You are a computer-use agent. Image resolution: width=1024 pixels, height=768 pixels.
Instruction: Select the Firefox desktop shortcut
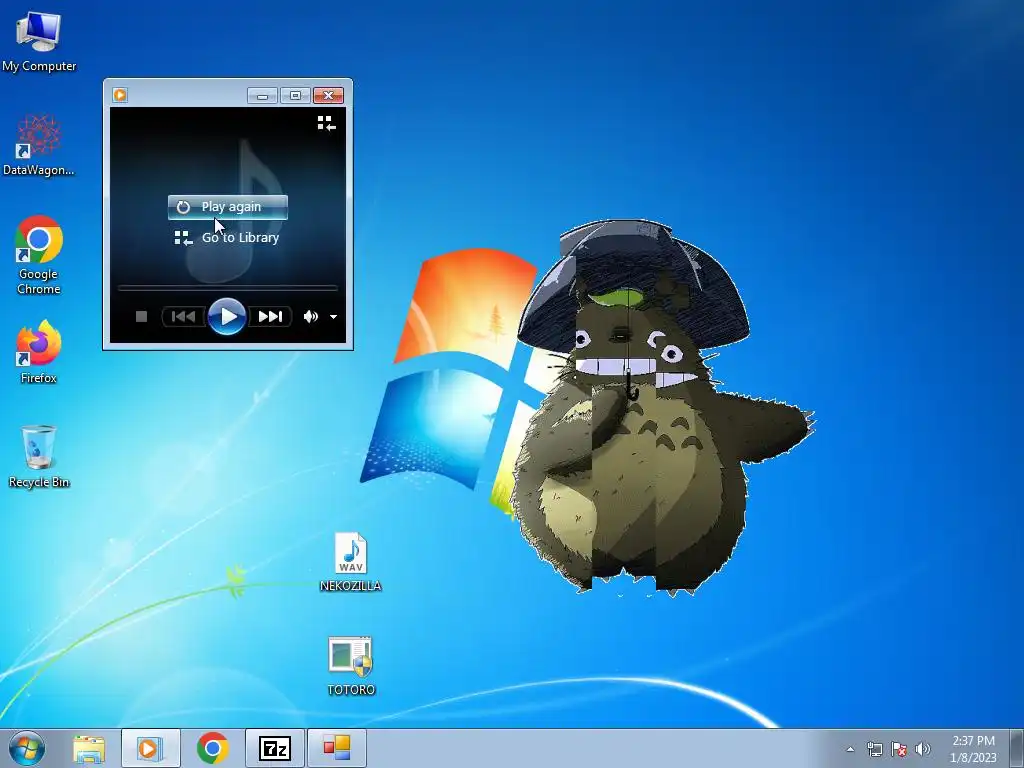coord(39,351)
